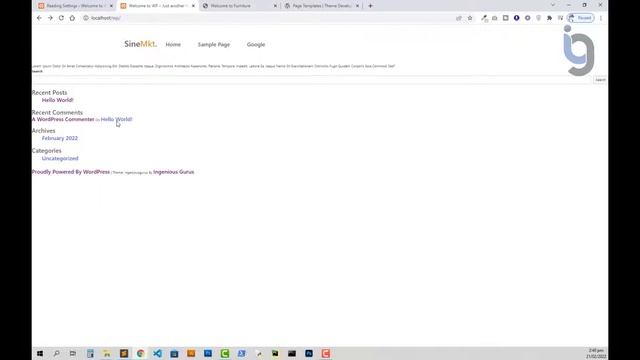This screenshot has height=360, width=640.
Task: Open Task View on the taskbar
Action: [73, 353]
